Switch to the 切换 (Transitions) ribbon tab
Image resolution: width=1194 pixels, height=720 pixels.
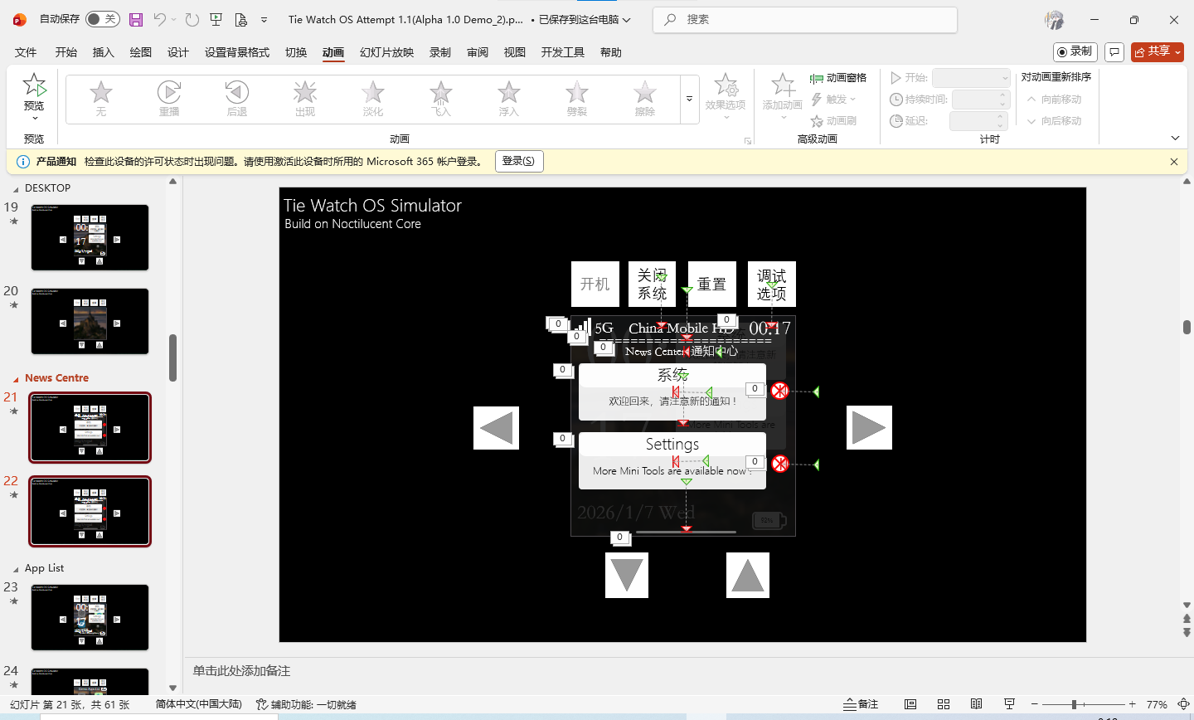[295, 52]
